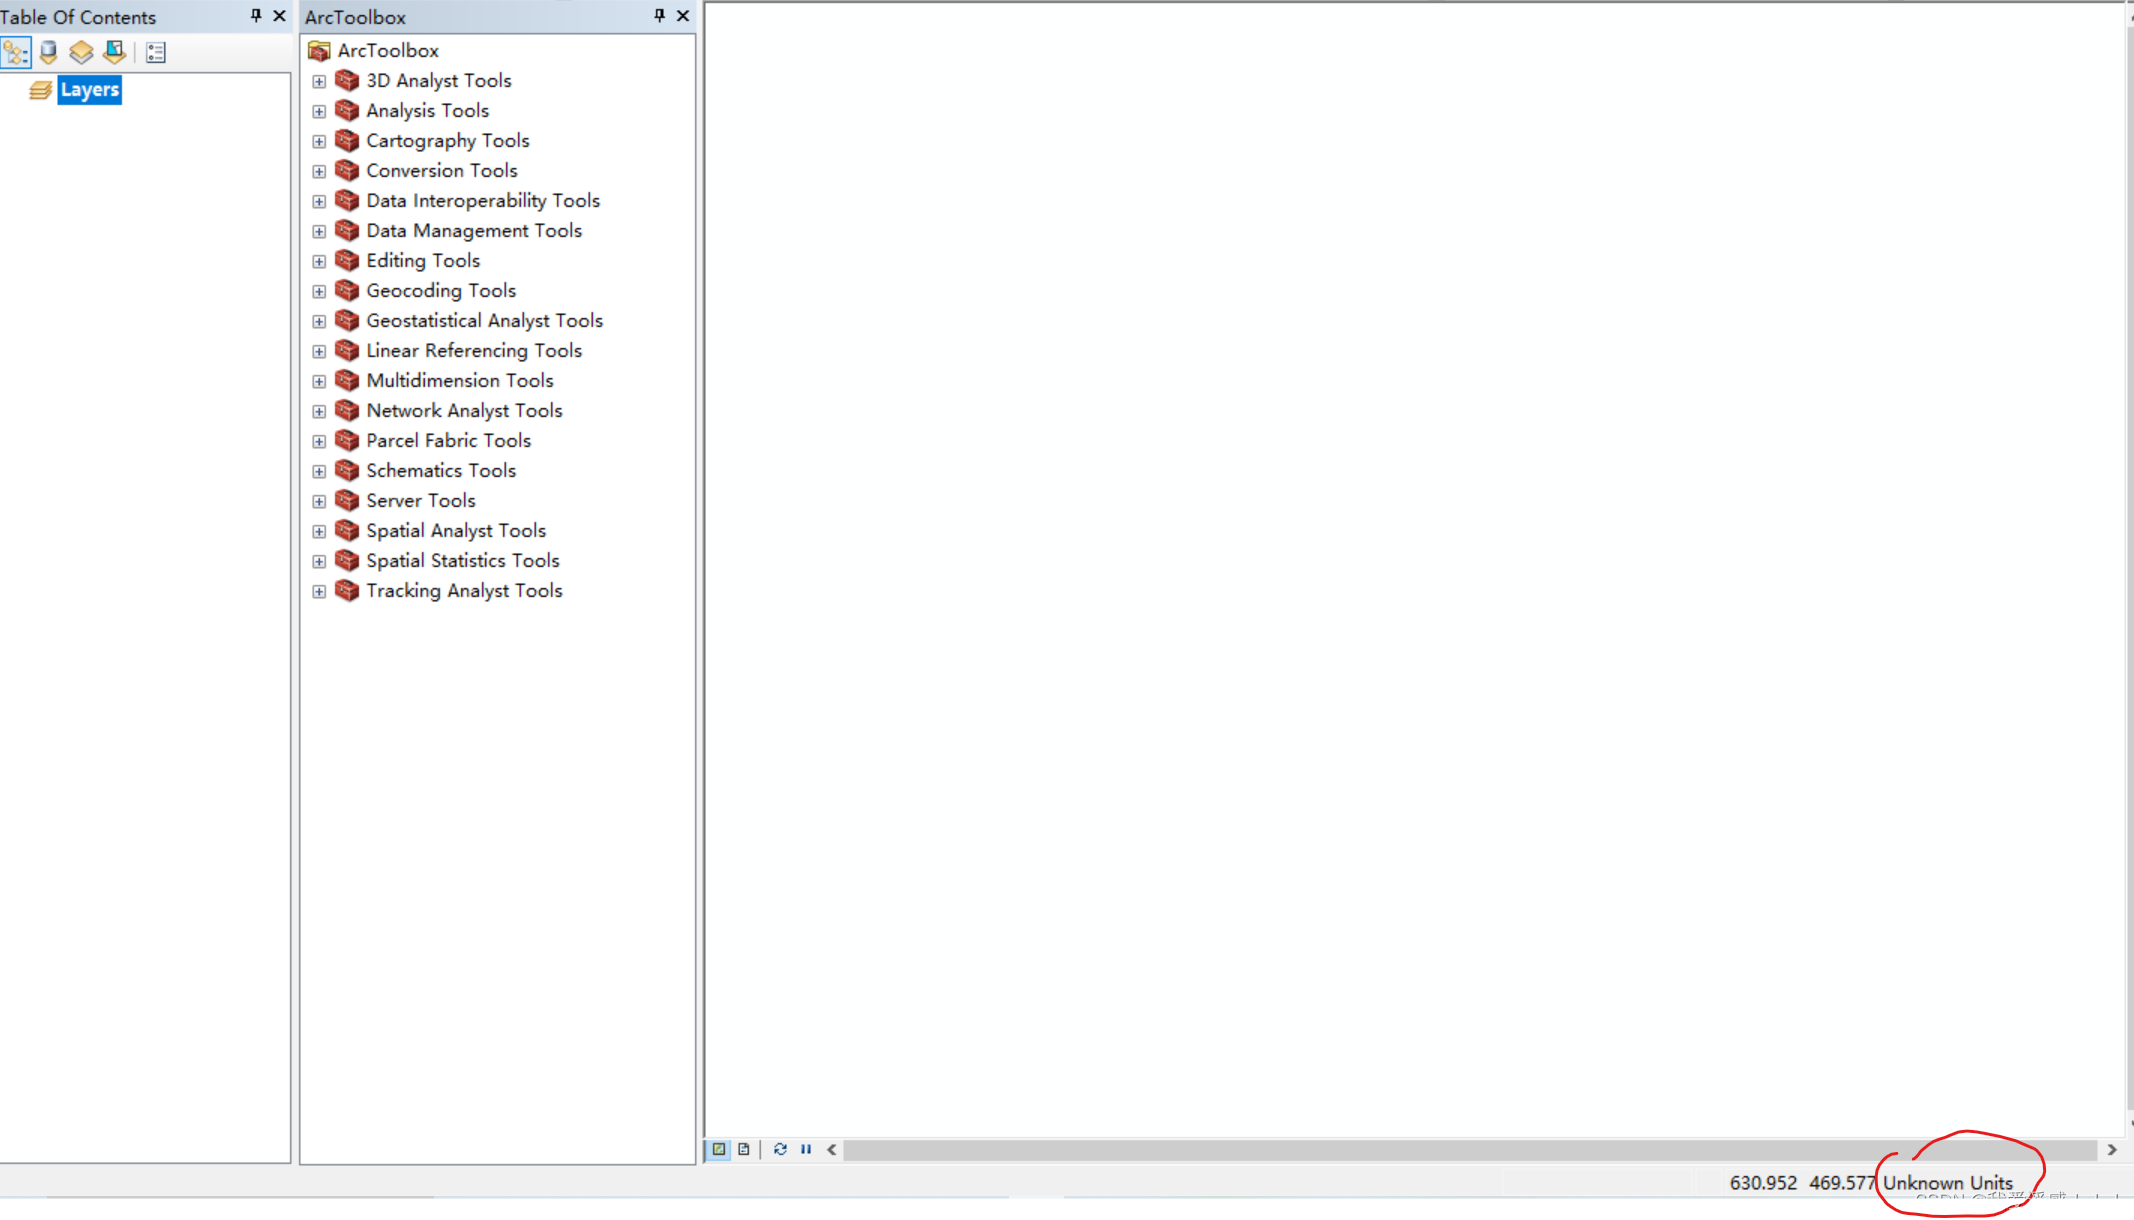Switch to Layout View icon

coord(744,1149)
